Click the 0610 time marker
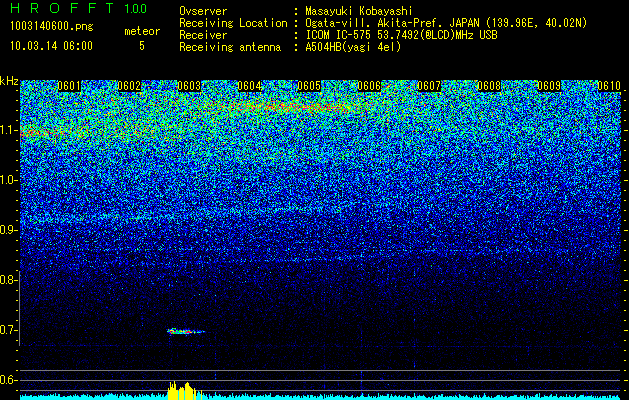This screenshot has width=629, height=400. (609, 86)
